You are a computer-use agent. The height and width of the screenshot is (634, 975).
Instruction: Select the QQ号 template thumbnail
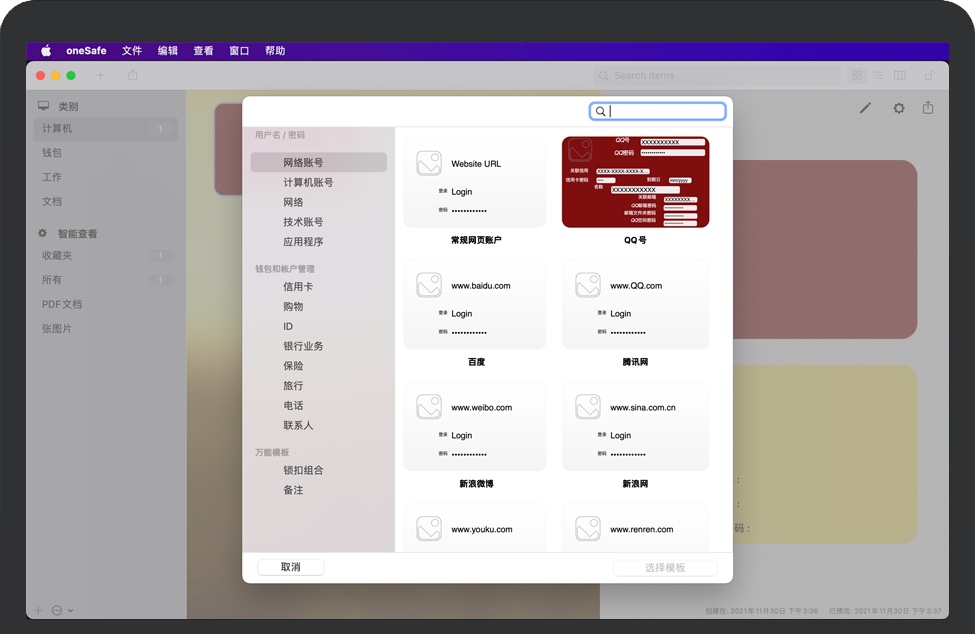(x=635, y=182)
